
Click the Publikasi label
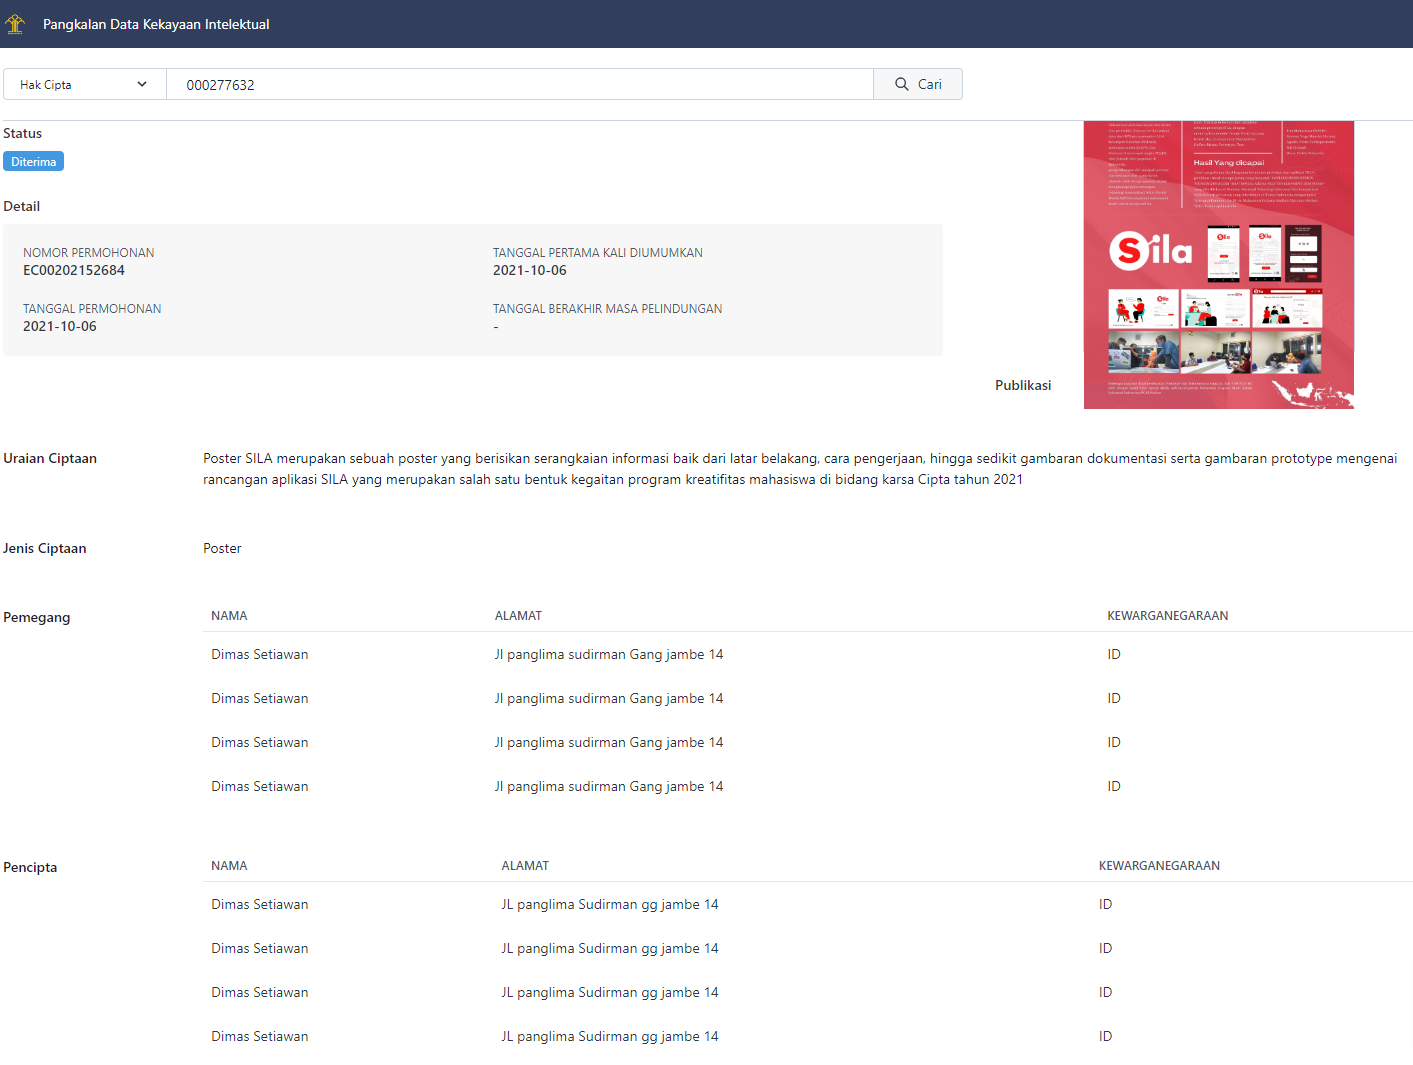(1023, 385)
